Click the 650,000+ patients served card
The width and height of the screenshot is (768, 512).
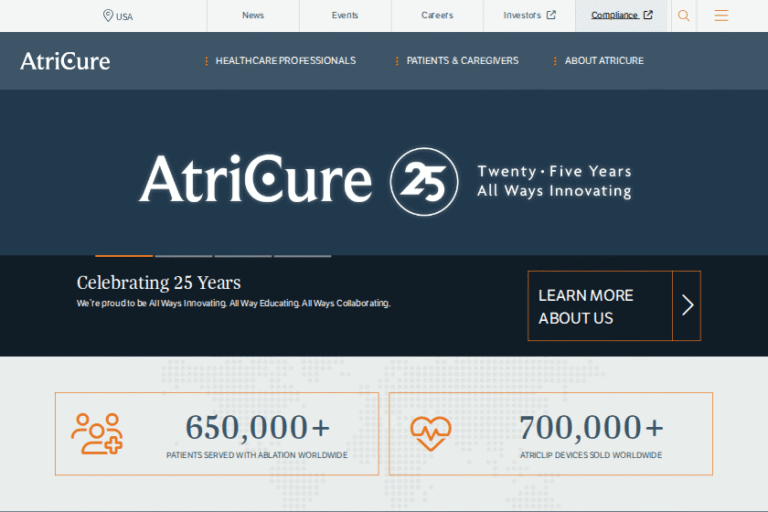click(217, 434)
